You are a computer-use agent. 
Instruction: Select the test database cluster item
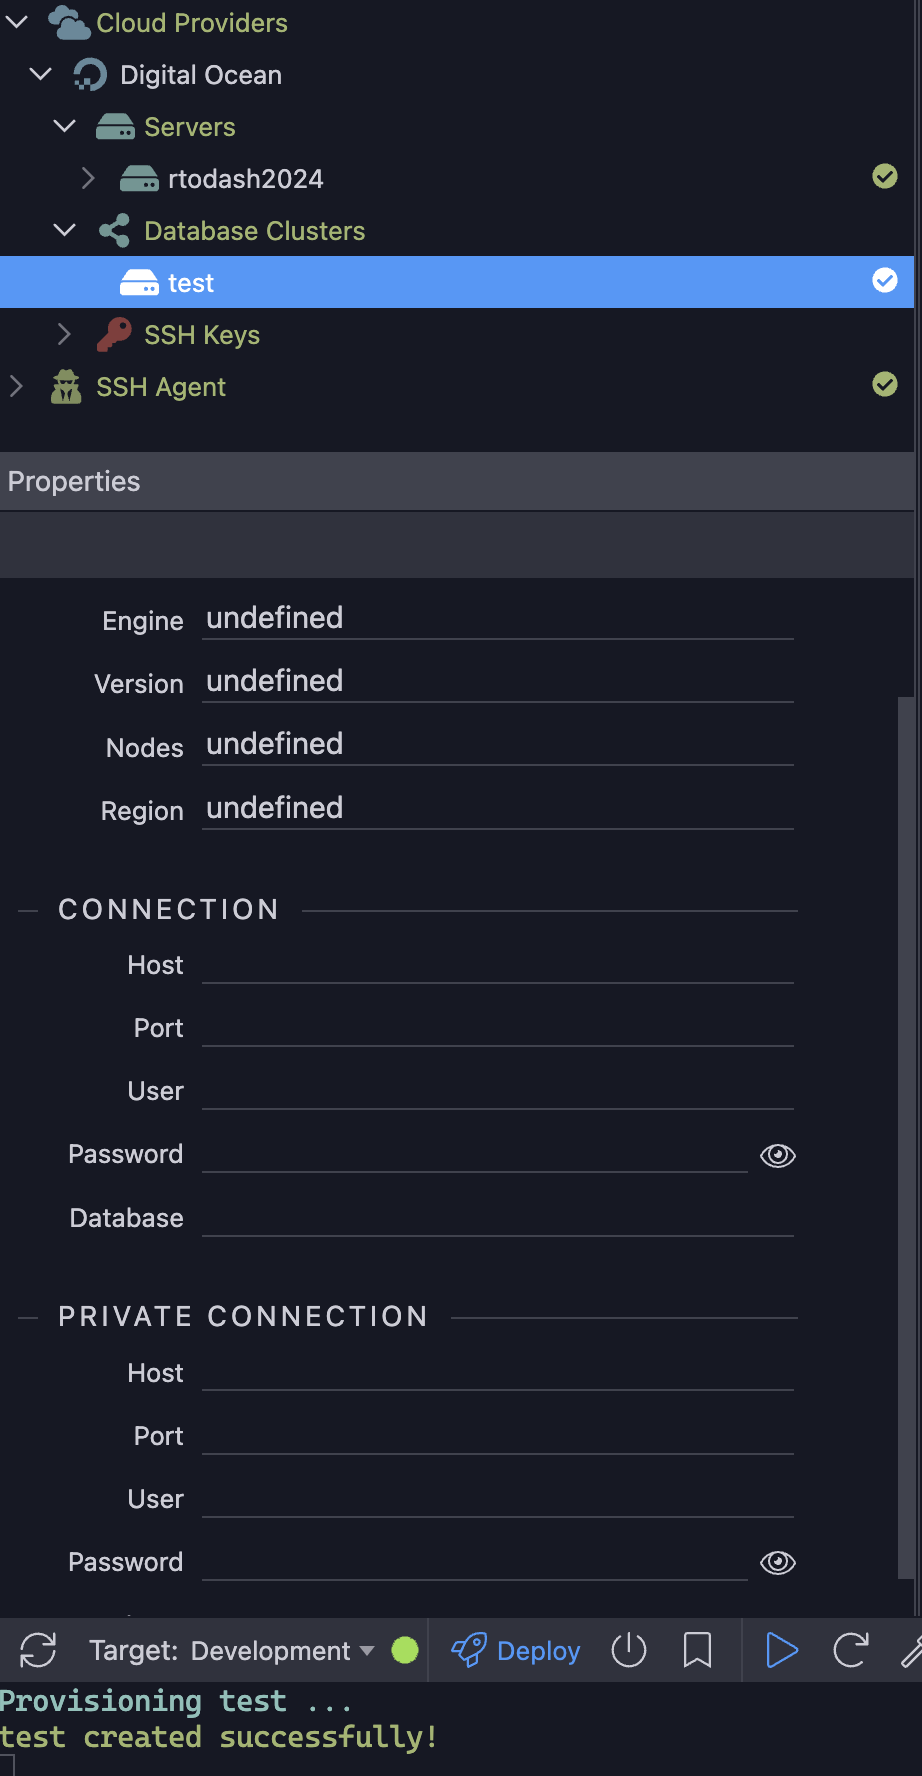(x=457, y=282)
